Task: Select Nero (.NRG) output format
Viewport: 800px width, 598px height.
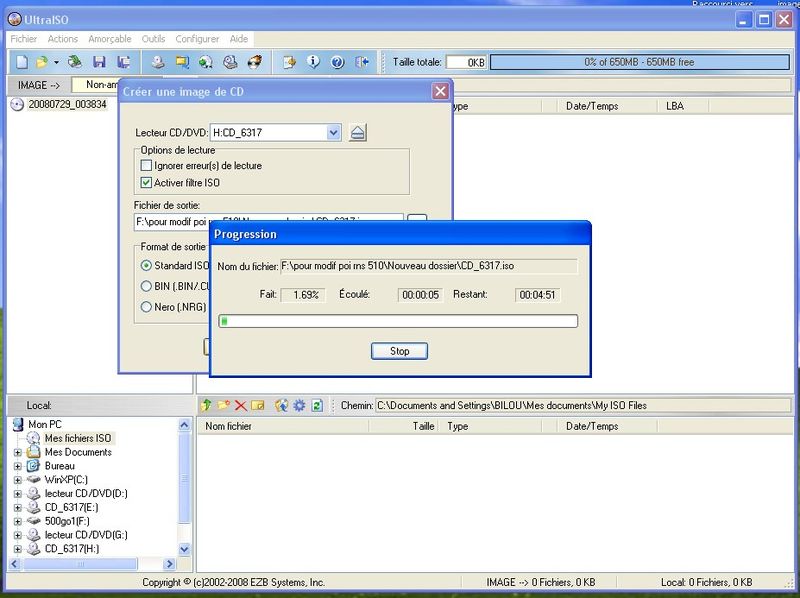Action: coord(146,307)
